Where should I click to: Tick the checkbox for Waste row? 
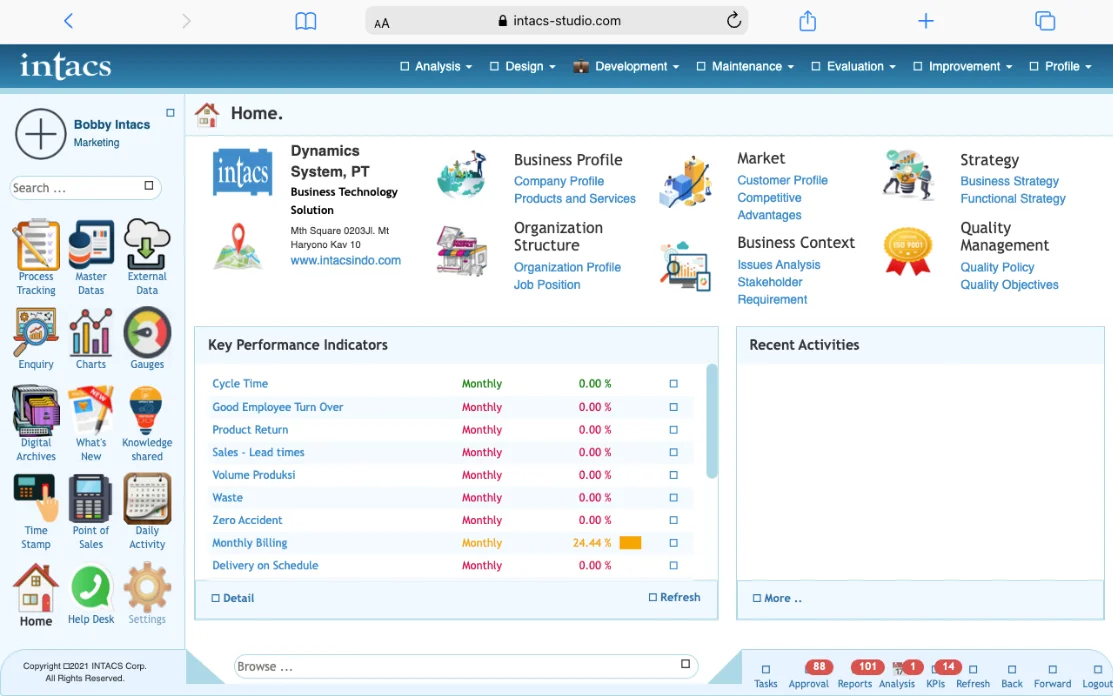(x=673, y=498)
